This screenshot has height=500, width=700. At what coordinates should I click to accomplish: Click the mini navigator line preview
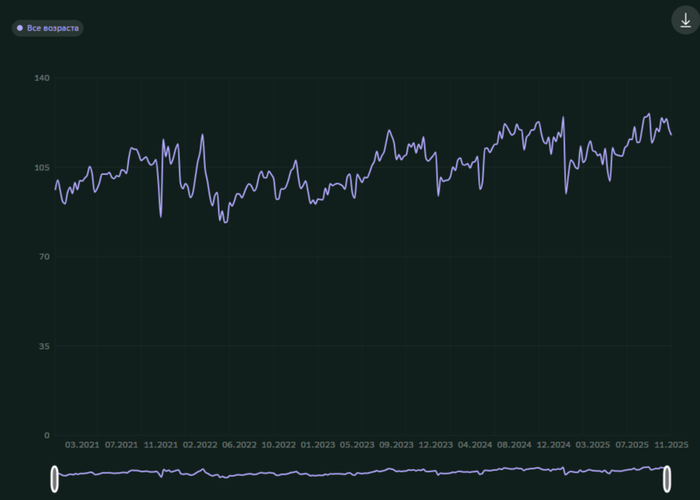[x=360, y=471]
